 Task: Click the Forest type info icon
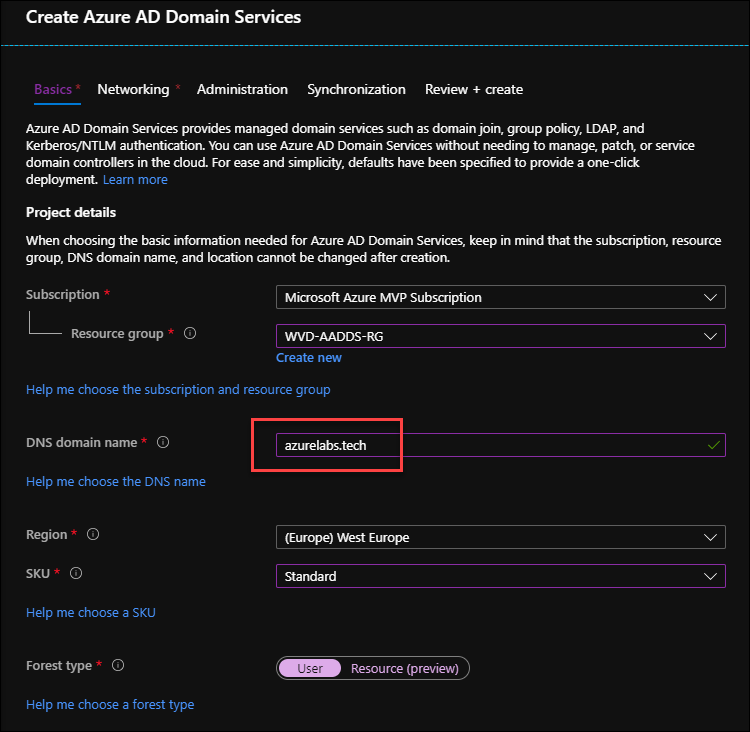coord(118,665)
